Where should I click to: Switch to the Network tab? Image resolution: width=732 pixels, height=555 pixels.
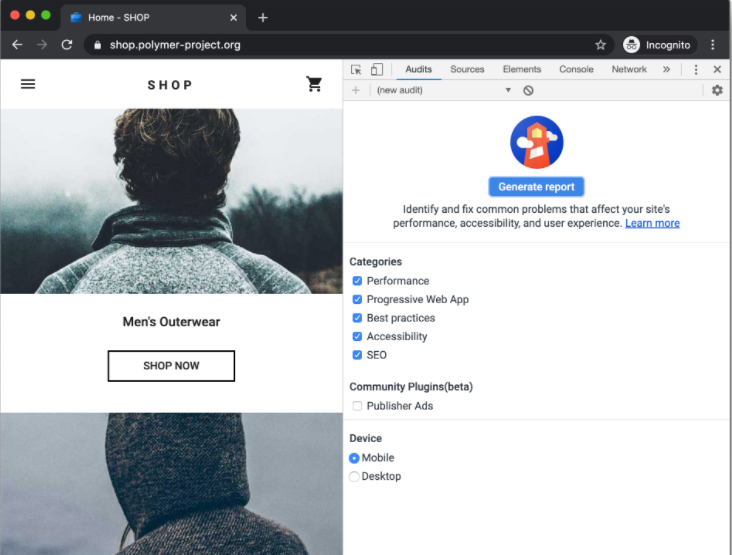[x=629, y=70]
